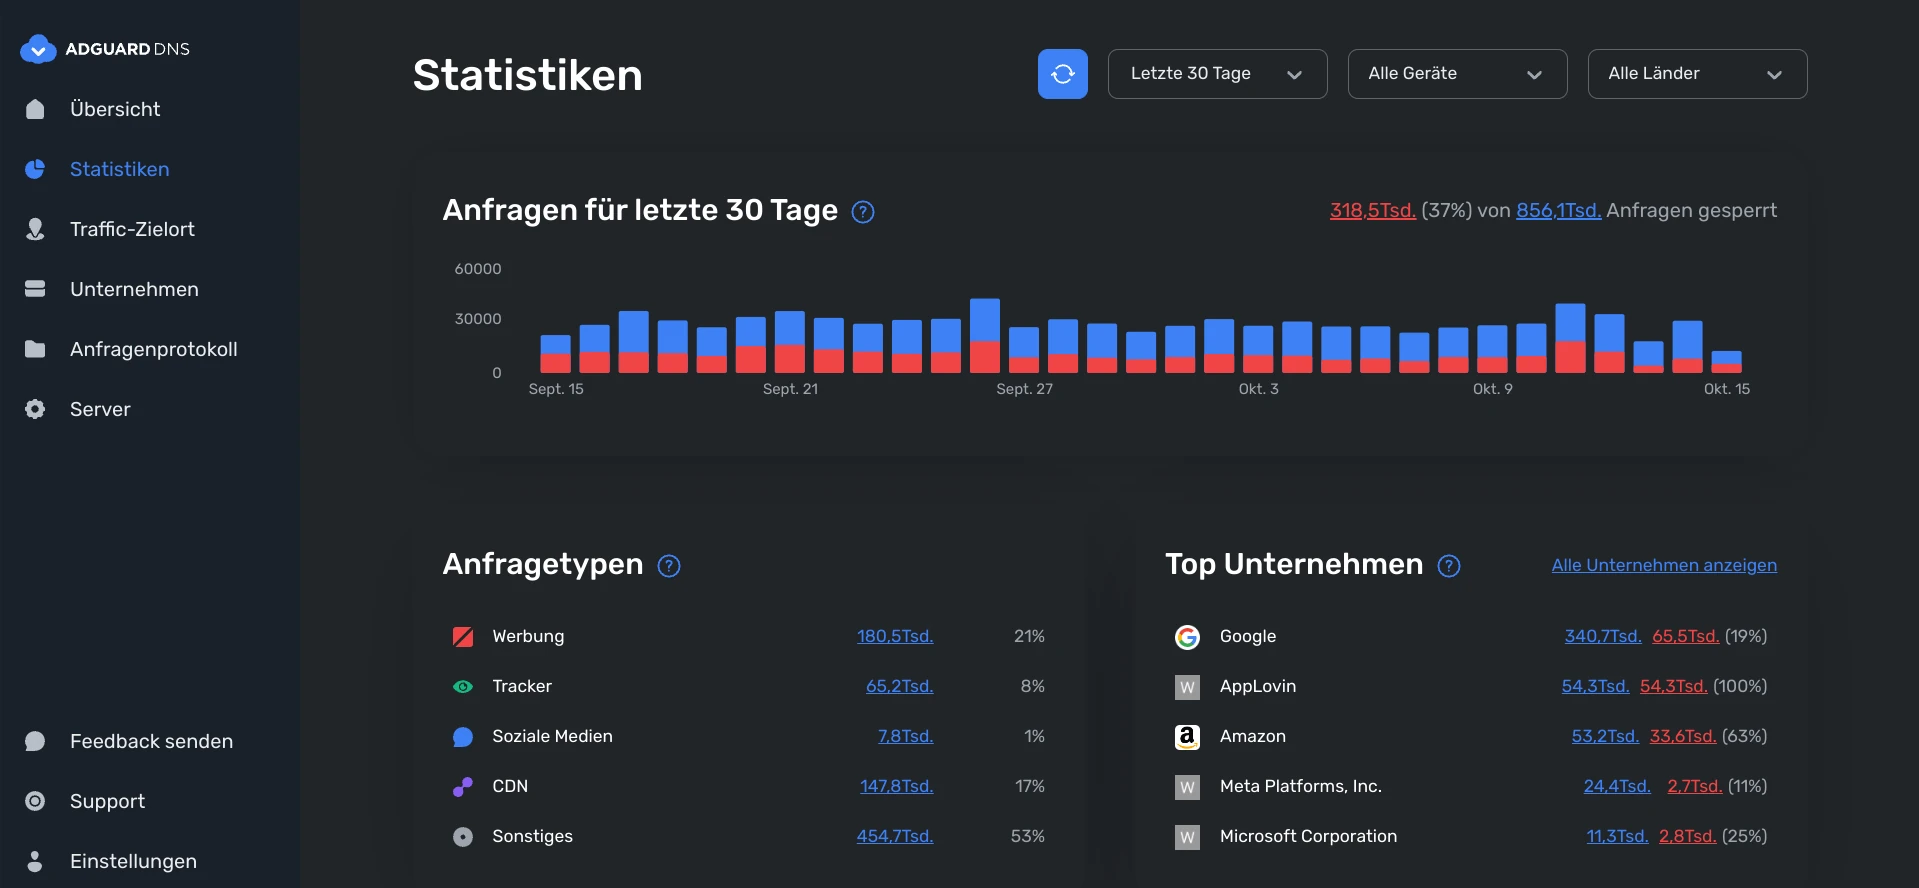Image resolution: width=1919 pixels, height=888 pixels.
Task: Click the Anfragenprotokoll folder icon
Action: point(35,349)
